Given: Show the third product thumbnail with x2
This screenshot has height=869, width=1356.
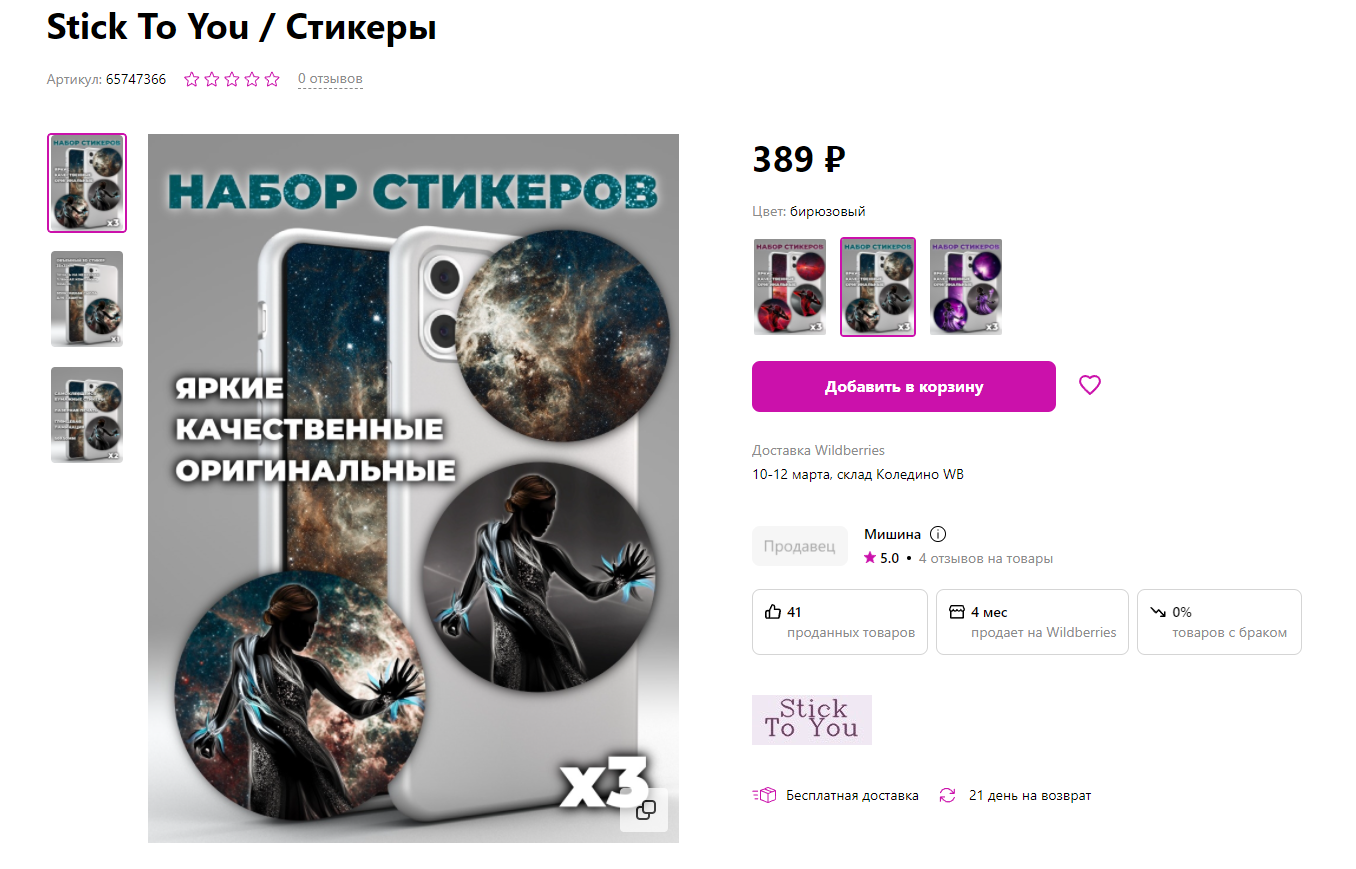Looking at the screenshot, I should [x=87, y=415].
